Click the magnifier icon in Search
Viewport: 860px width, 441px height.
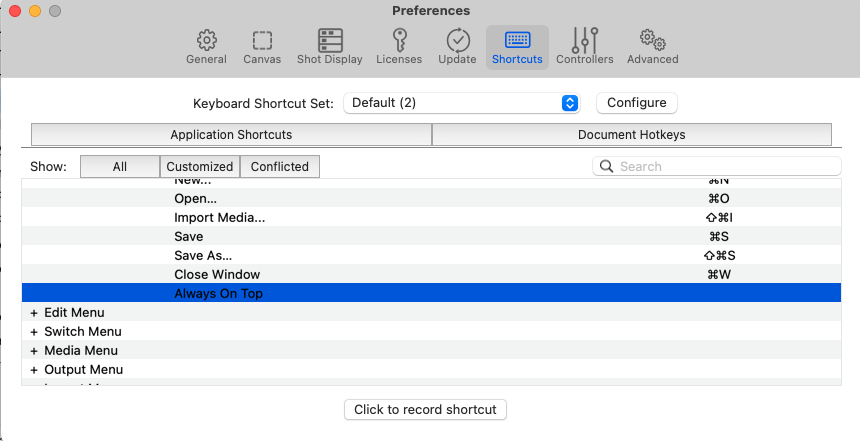click(606, 166)
